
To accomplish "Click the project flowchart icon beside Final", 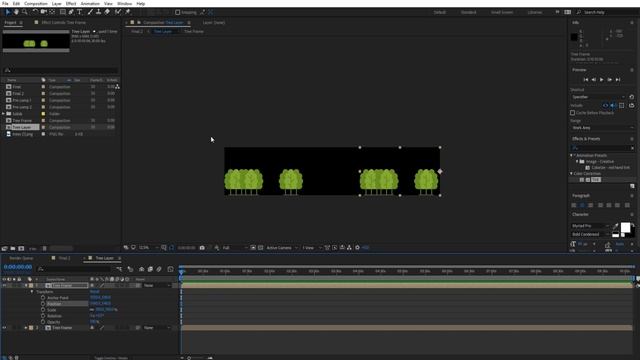I will tap(118, 87).
